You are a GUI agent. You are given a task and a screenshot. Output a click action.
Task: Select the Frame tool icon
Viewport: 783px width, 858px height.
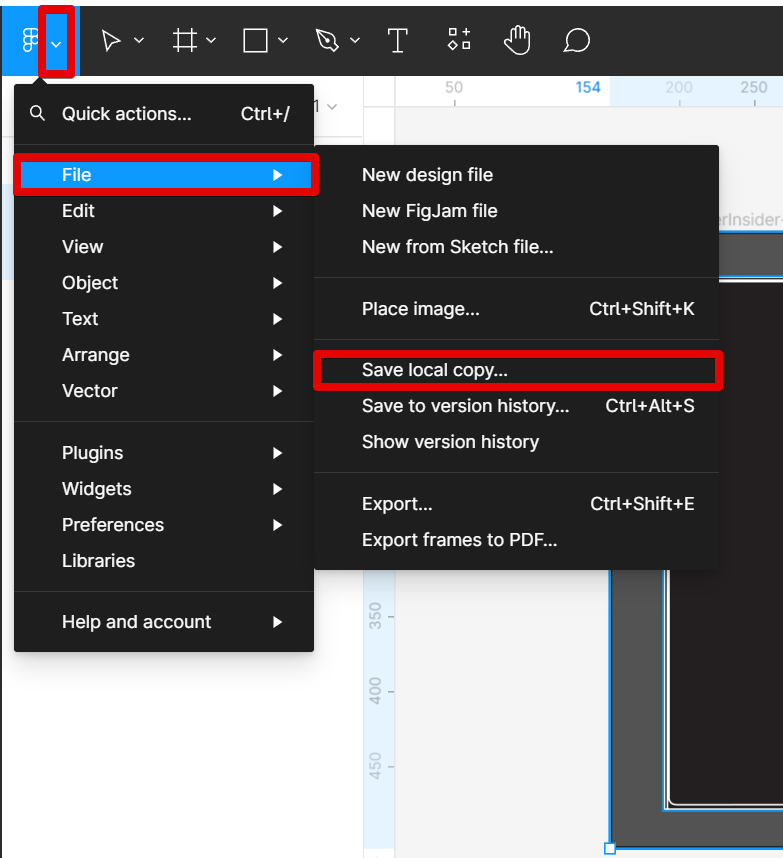tap(184, 41)
